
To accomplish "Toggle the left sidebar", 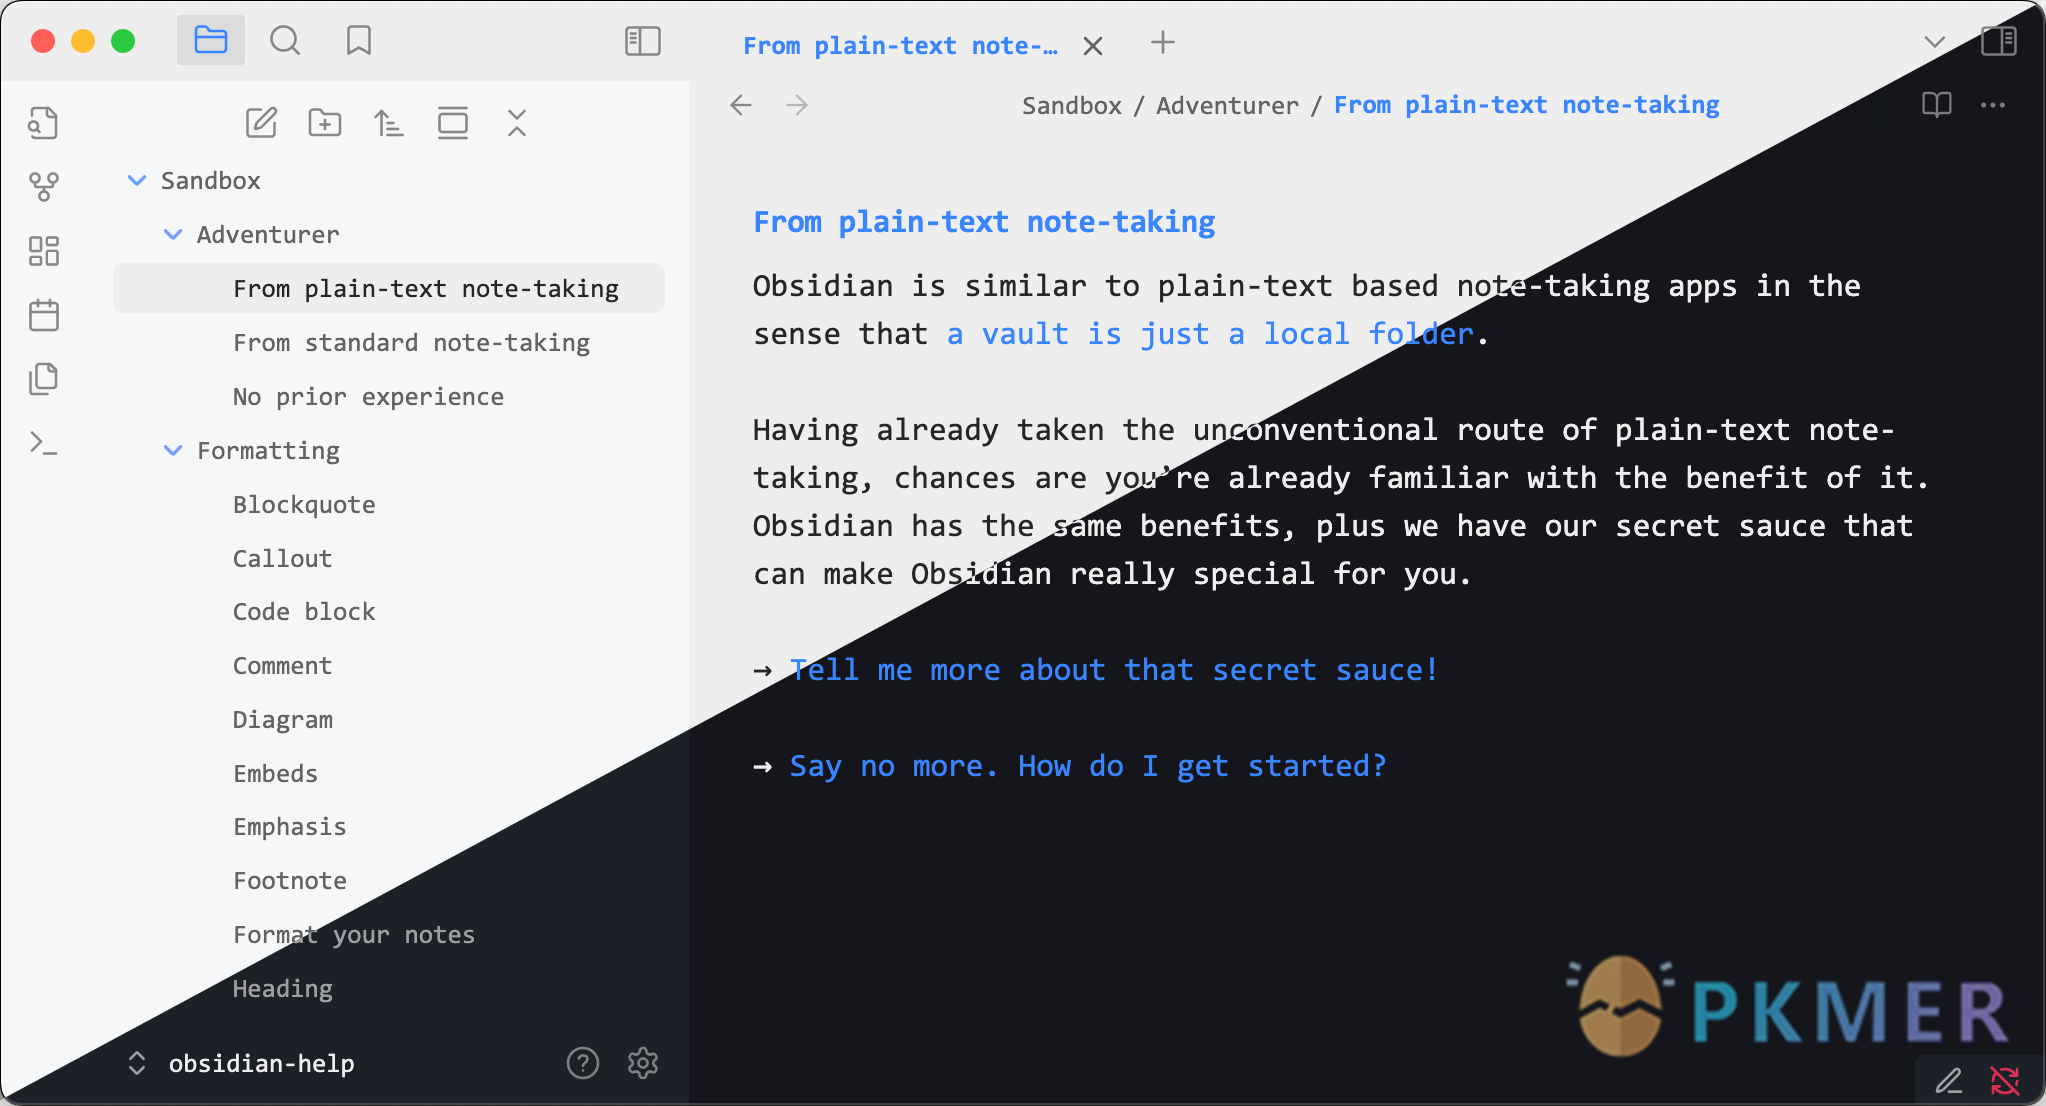I will (x=643, y=41).
